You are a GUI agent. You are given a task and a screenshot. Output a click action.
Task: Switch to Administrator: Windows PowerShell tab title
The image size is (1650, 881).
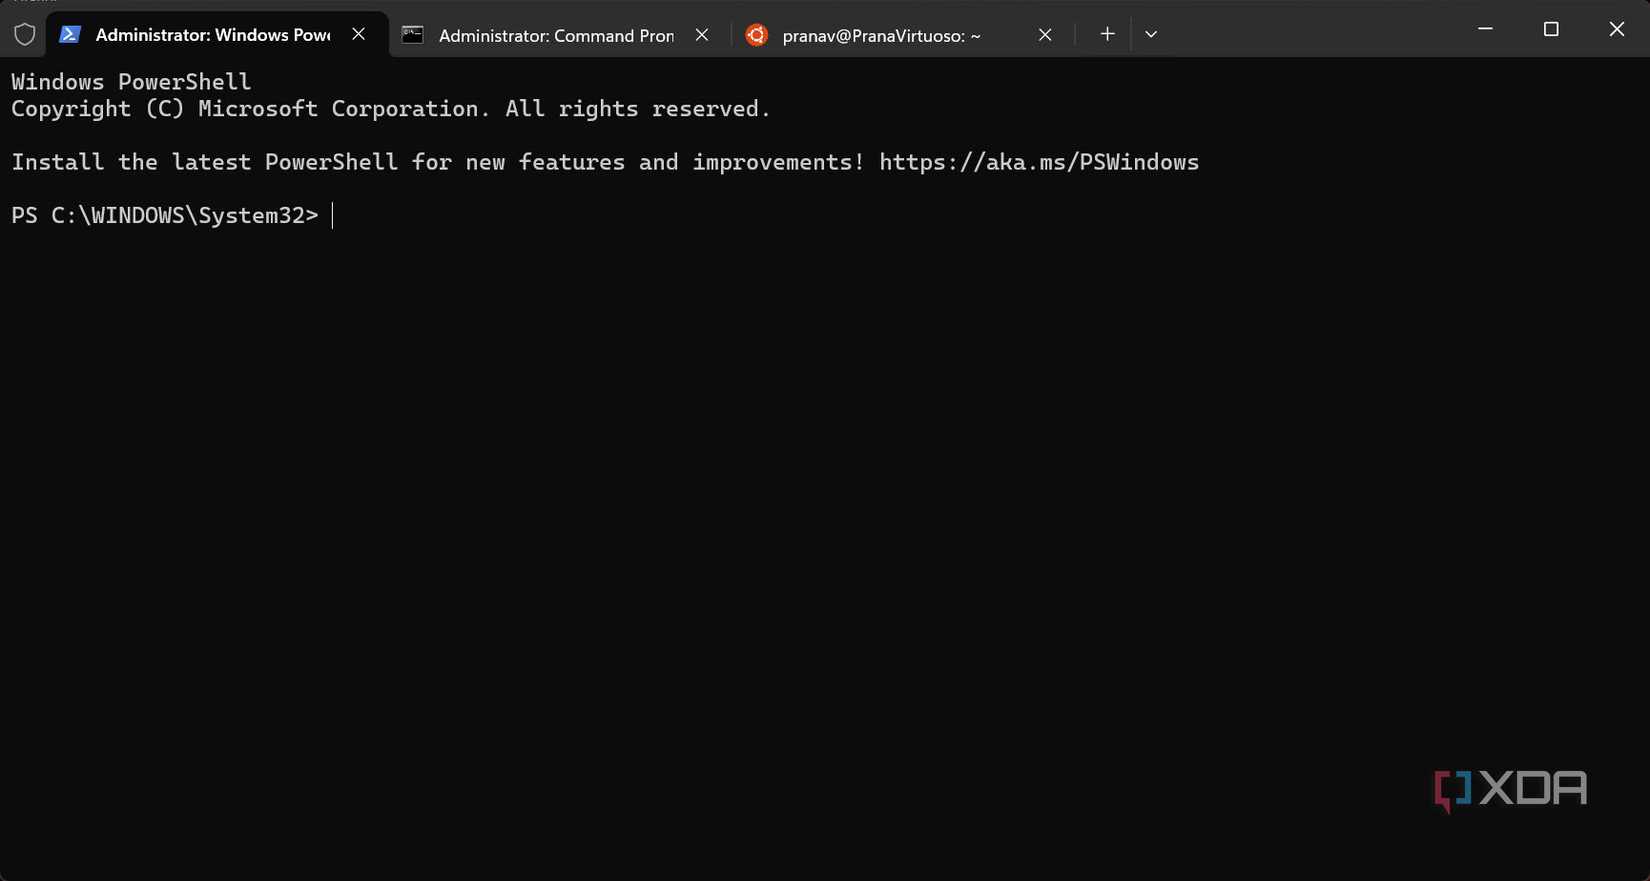[212, 35]
